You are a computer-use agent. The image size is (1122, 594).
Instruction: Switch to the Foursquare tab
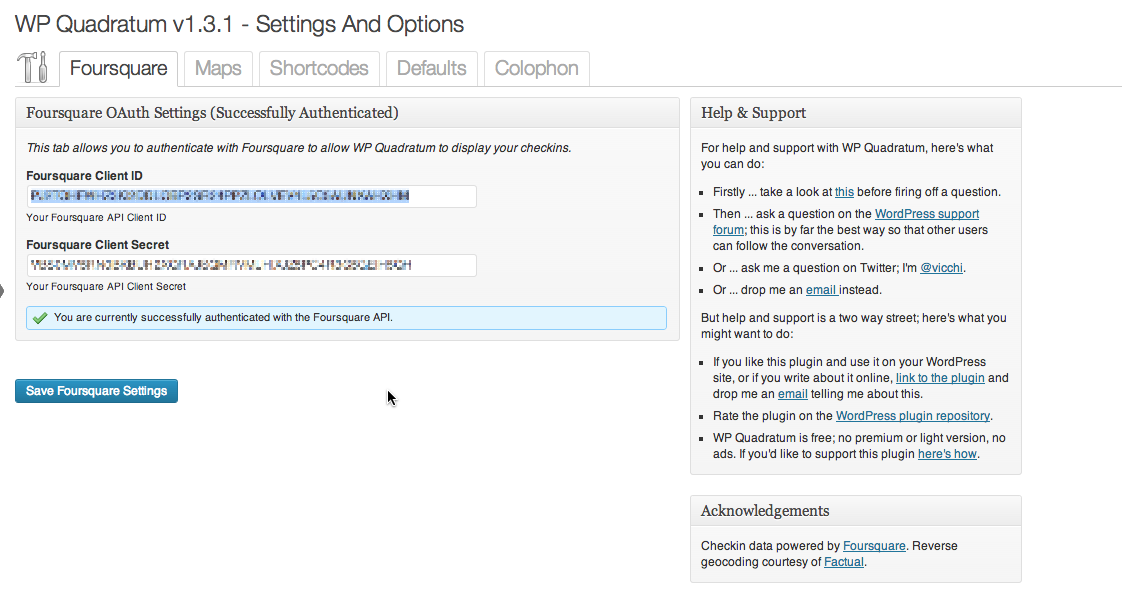119,69
